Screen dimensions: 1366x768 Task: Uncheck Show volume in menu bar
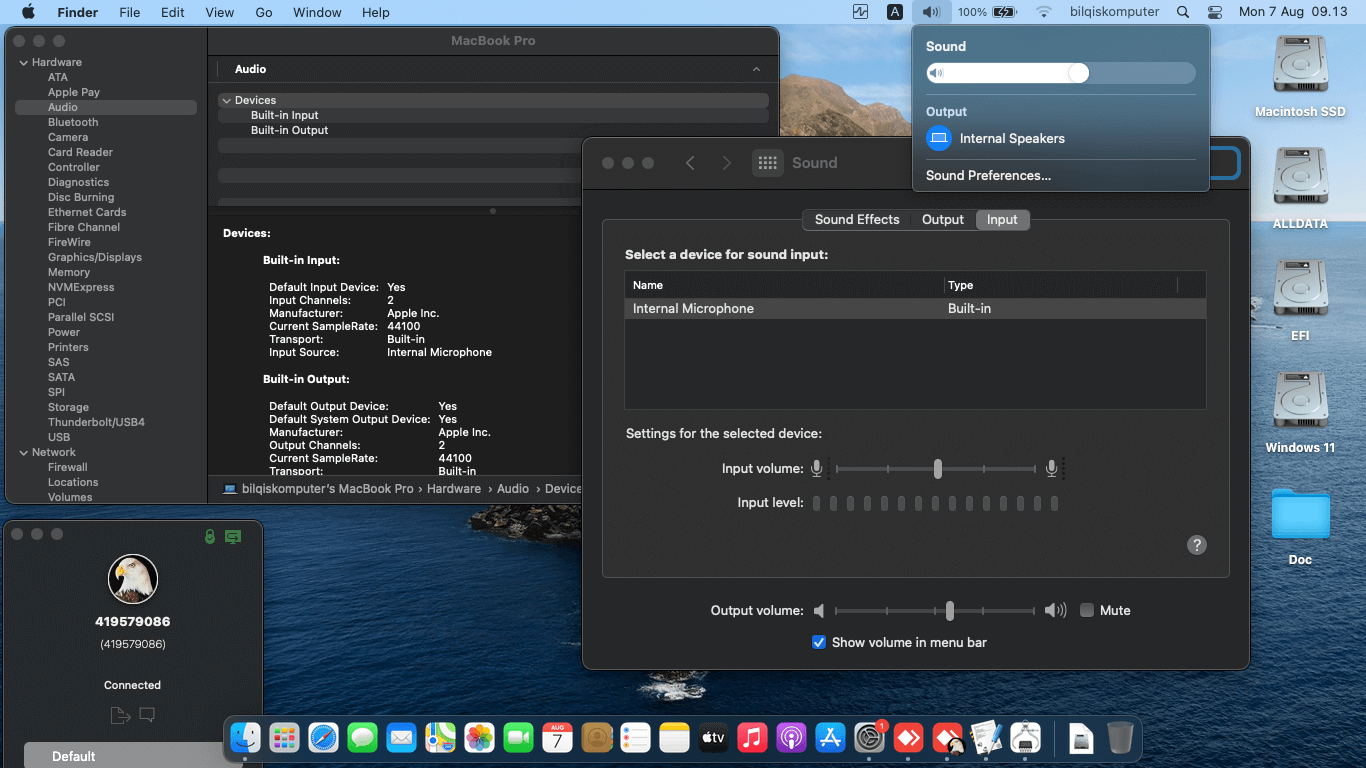click(819, 642)
